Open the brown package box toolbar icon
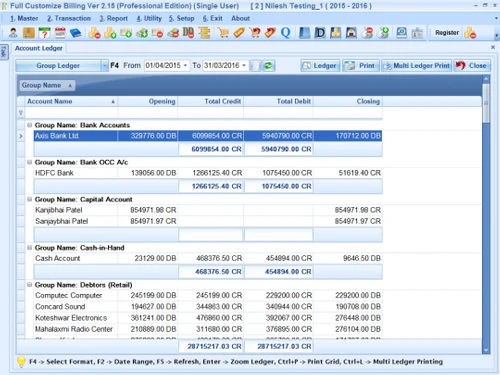The width and height of the screenshot is (500, 375). pos(29,33)
